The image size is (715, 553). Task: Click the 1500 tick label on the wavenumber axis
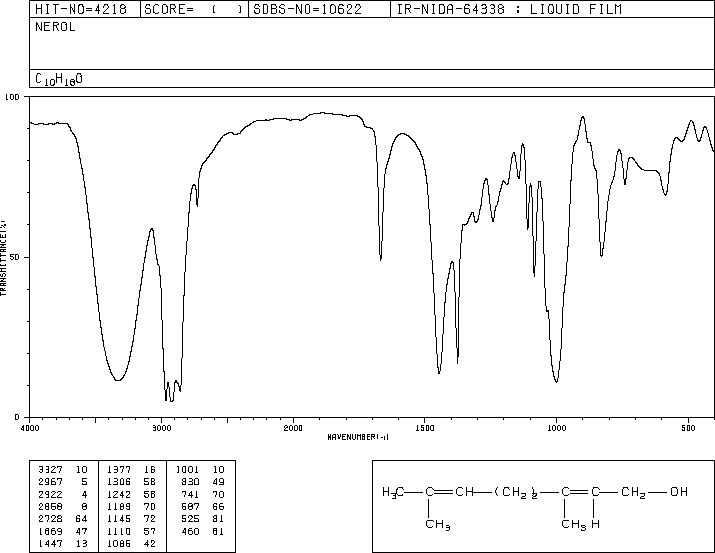point(425,428)
